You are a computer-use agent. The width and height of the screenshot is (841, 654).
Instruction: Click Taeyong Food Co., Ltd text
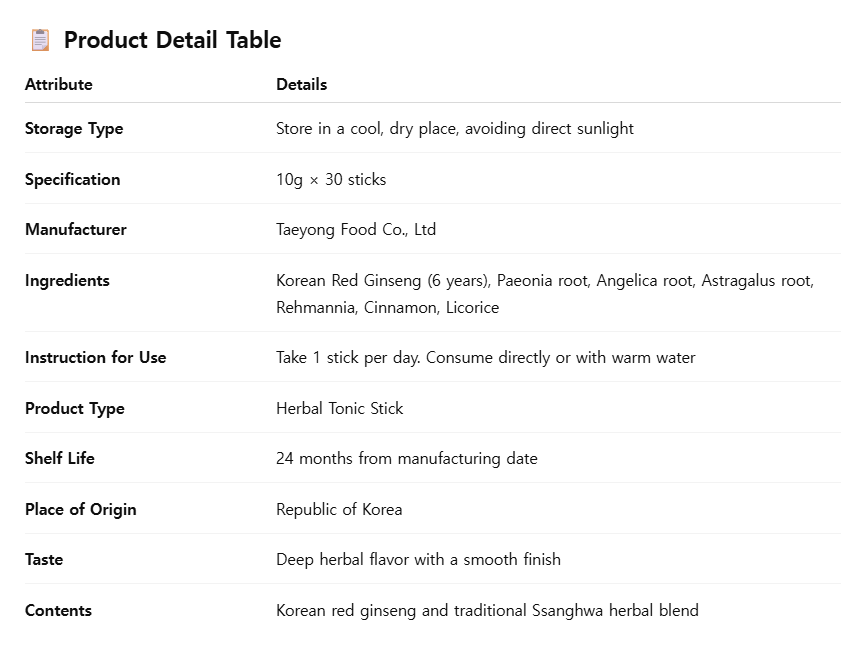pos(356,229)
